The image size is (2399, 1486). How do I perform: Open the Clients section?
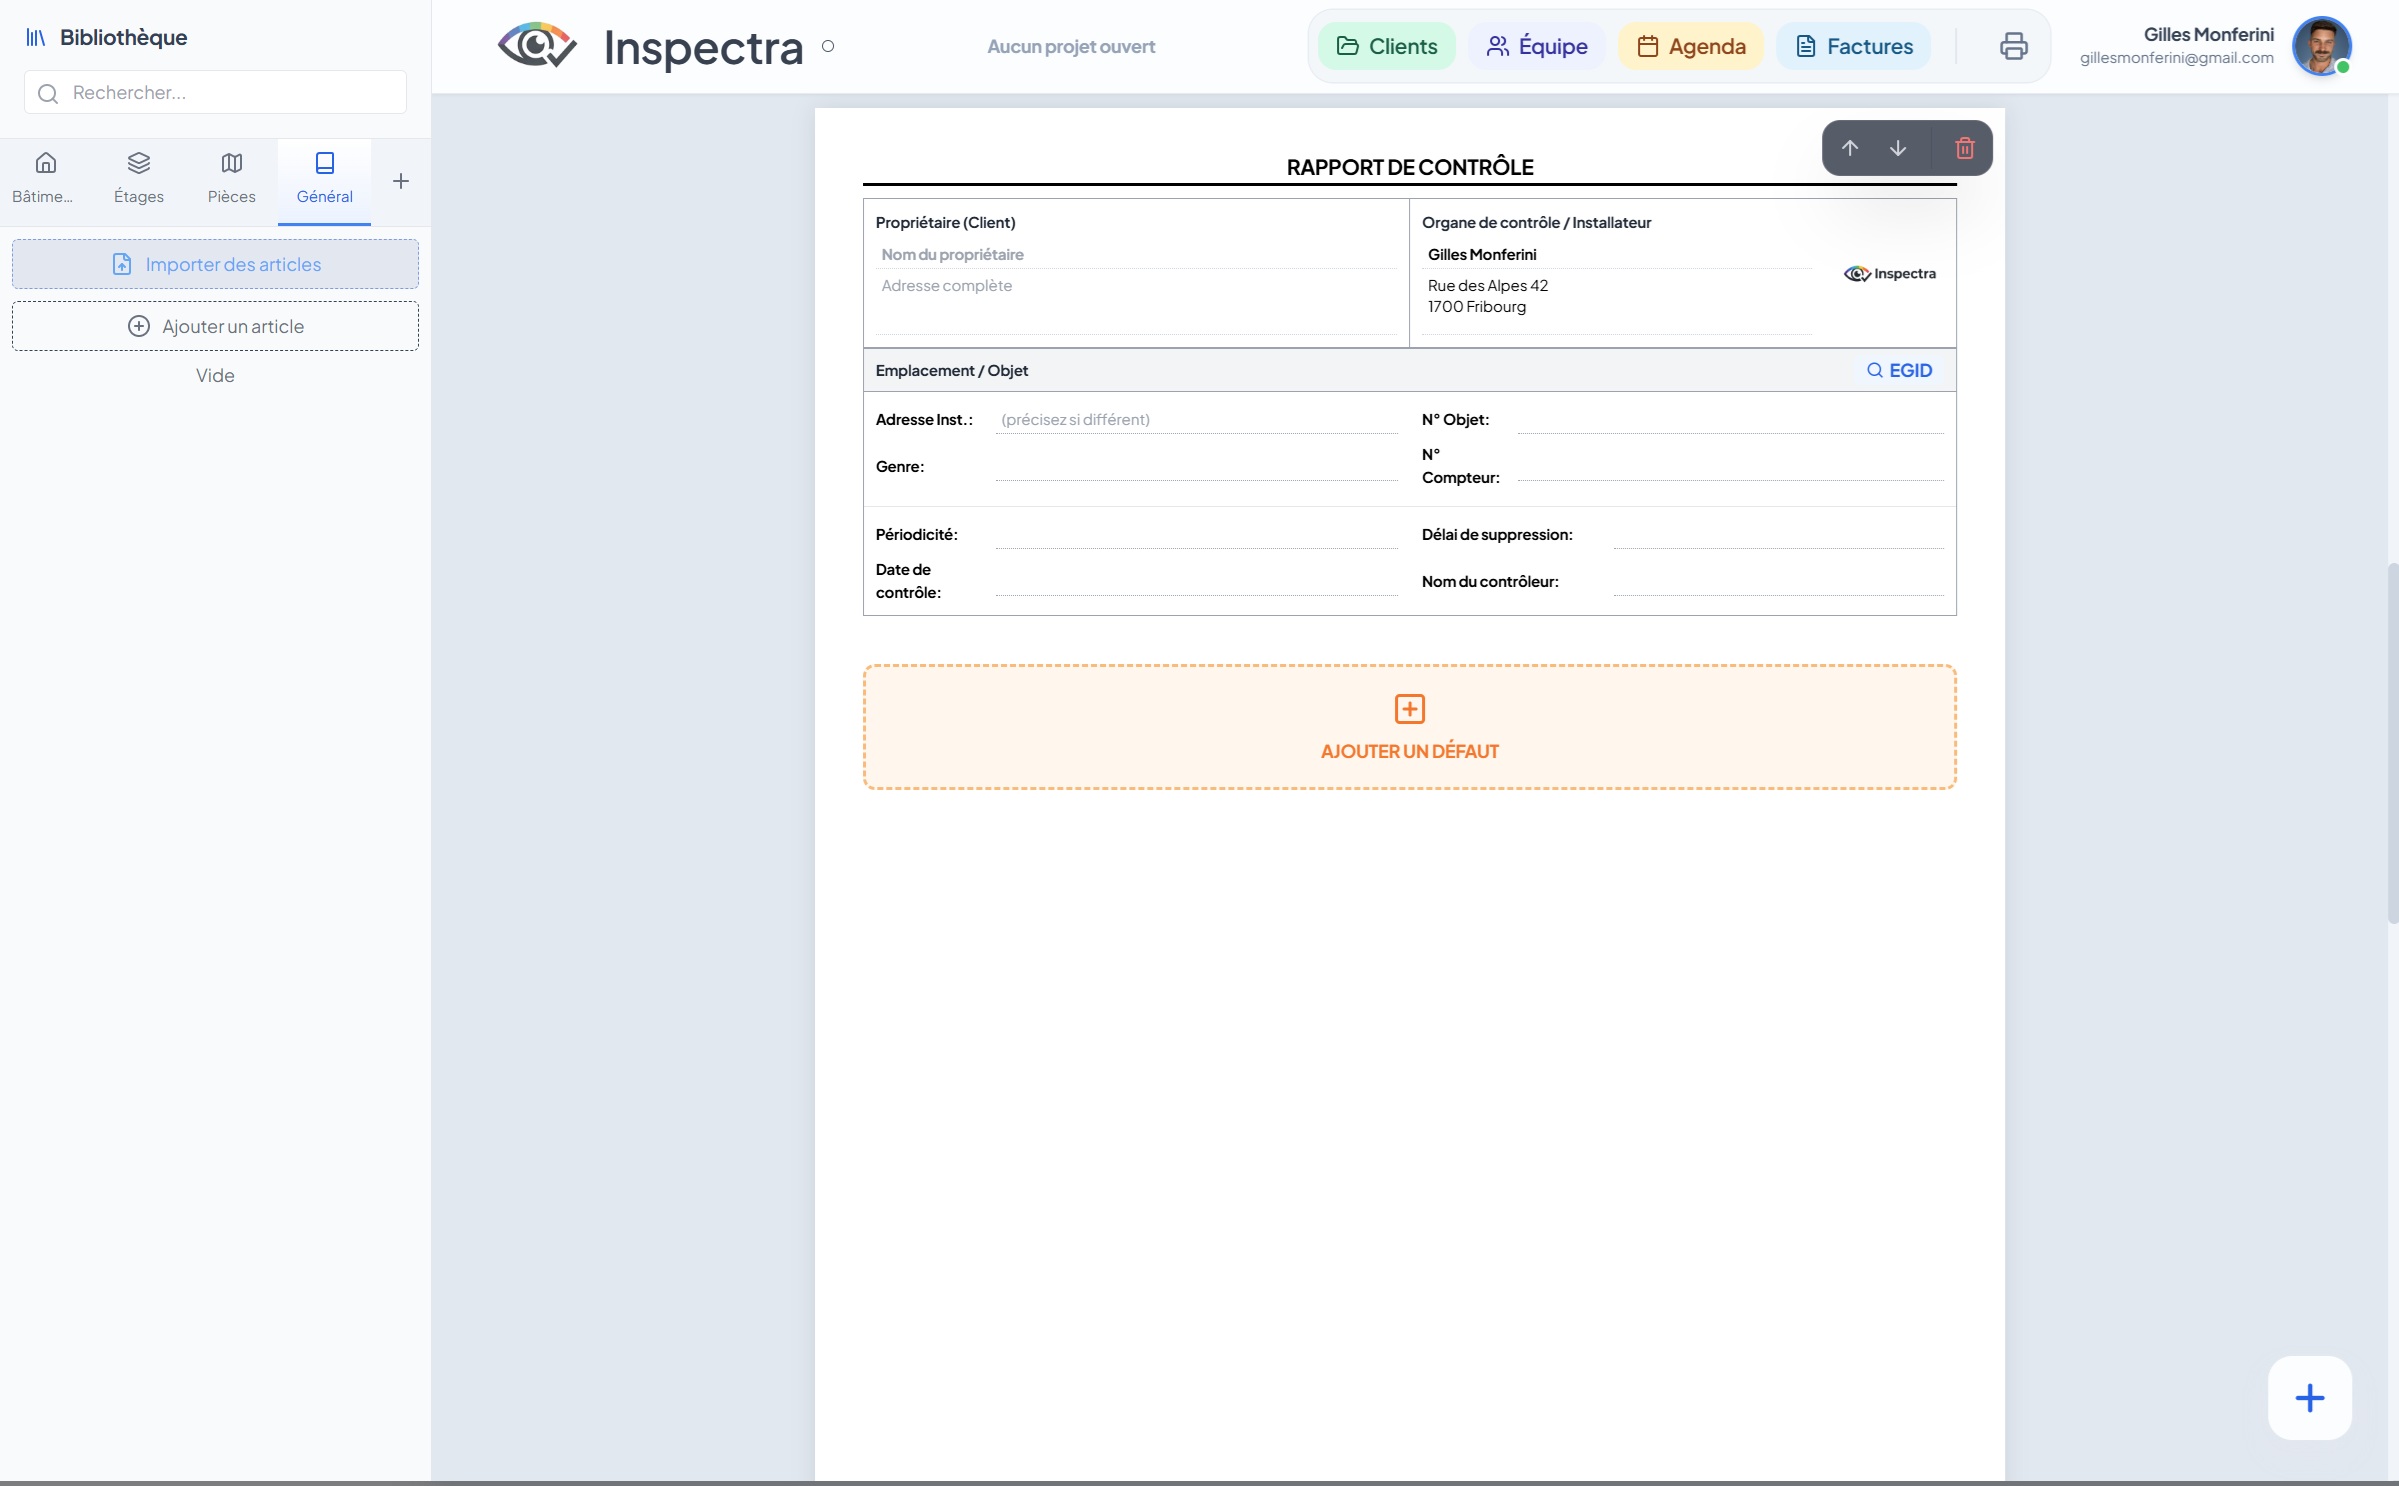[1386, 46]
